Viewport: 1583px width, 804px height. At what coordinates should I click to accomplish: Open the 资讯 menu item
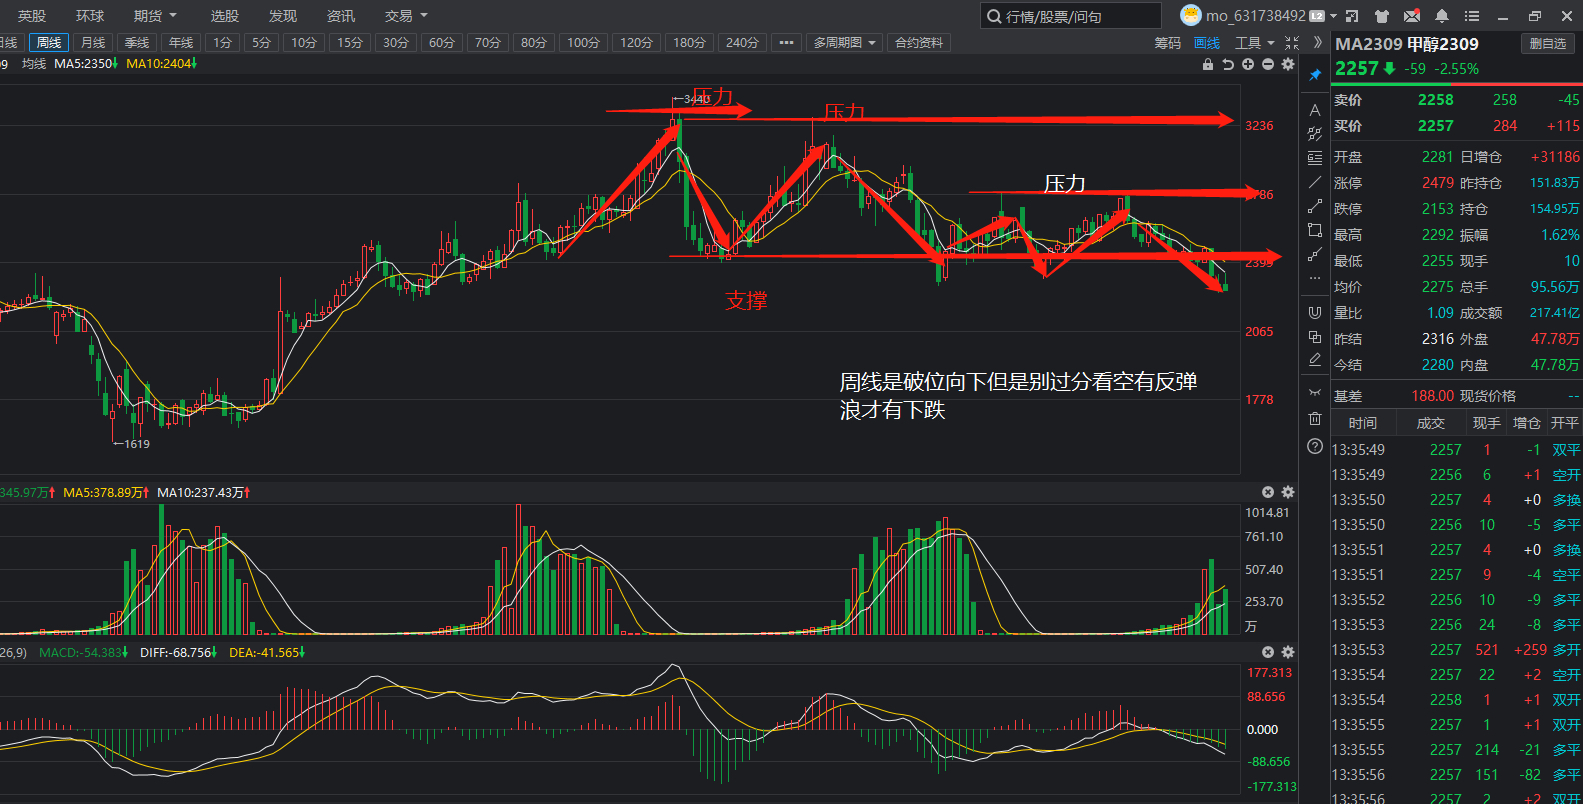click(x=341, y=16)
